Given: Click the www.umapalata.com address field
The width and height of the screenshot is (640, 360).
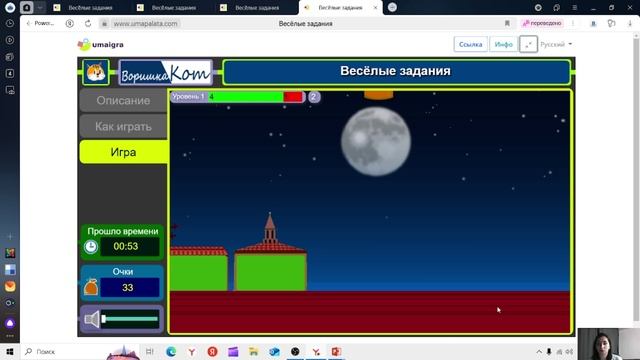Looking at the screenshot, I should click(x=145, y=24).
